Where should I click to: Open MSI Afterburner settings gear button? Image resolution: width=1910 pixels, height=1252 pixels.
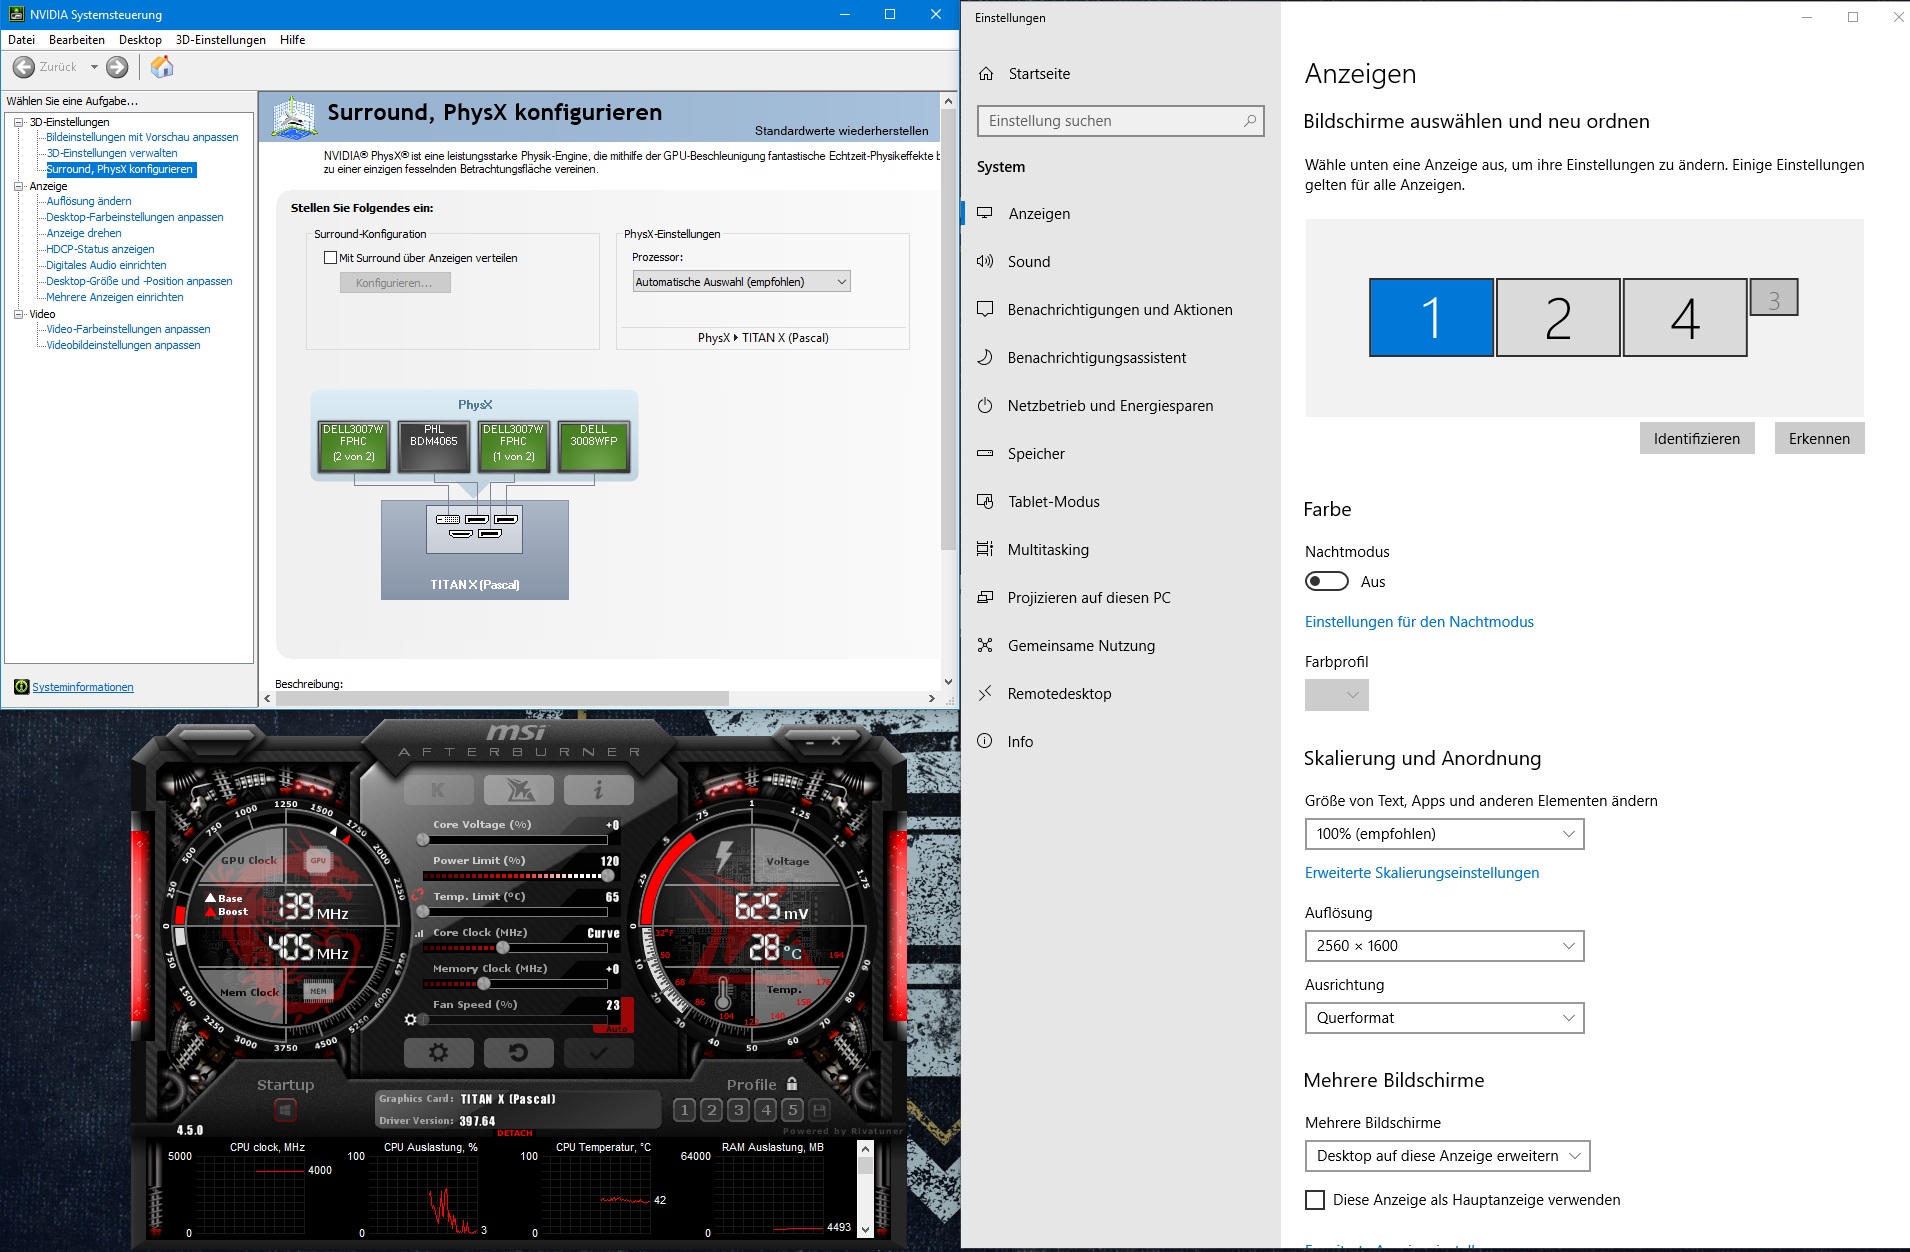tap(438, 1052)
